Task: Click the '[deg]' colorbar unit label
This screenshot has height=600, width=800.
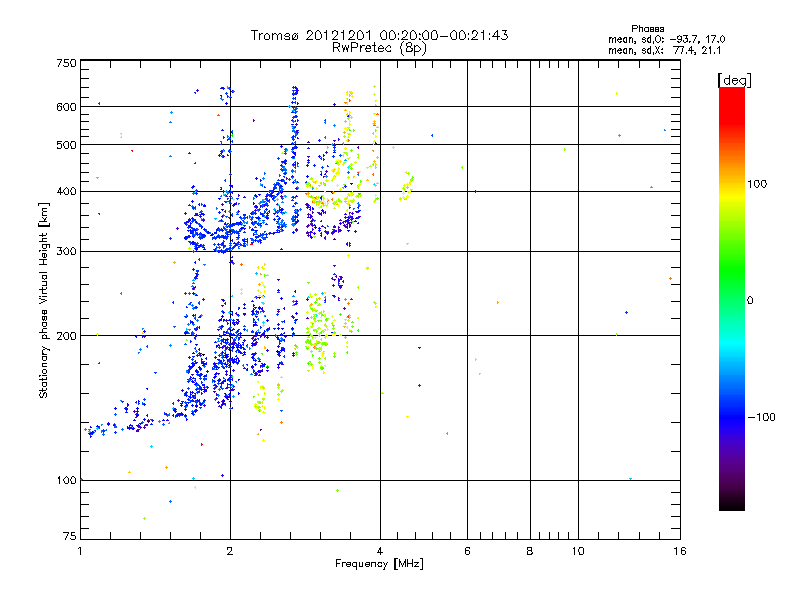Action: pos(734,80)
